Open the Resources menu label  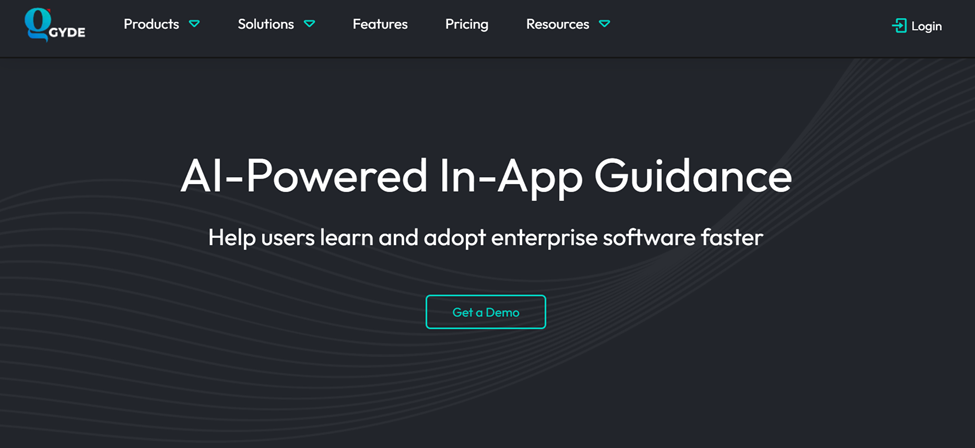557,24
